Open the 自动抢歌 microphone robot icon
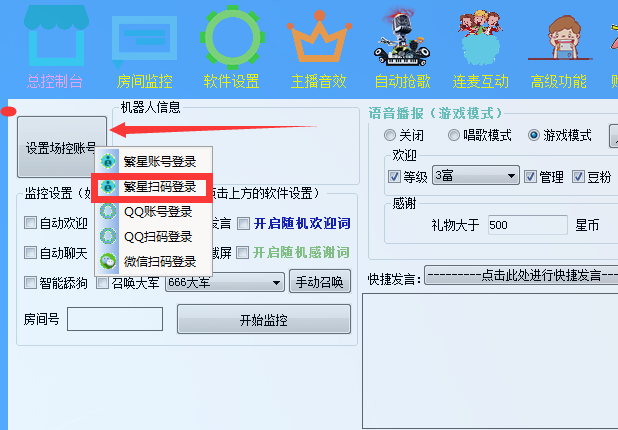This screenshot has width=618, height=430. pos(402,37)
